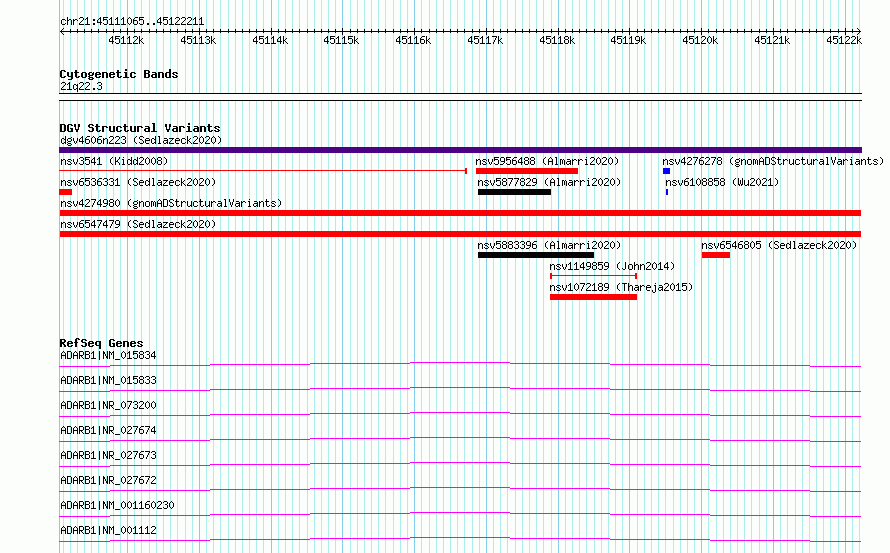890x553 pixels.
Task: Click the 45119k ruler position
Action: click(628, 40)
